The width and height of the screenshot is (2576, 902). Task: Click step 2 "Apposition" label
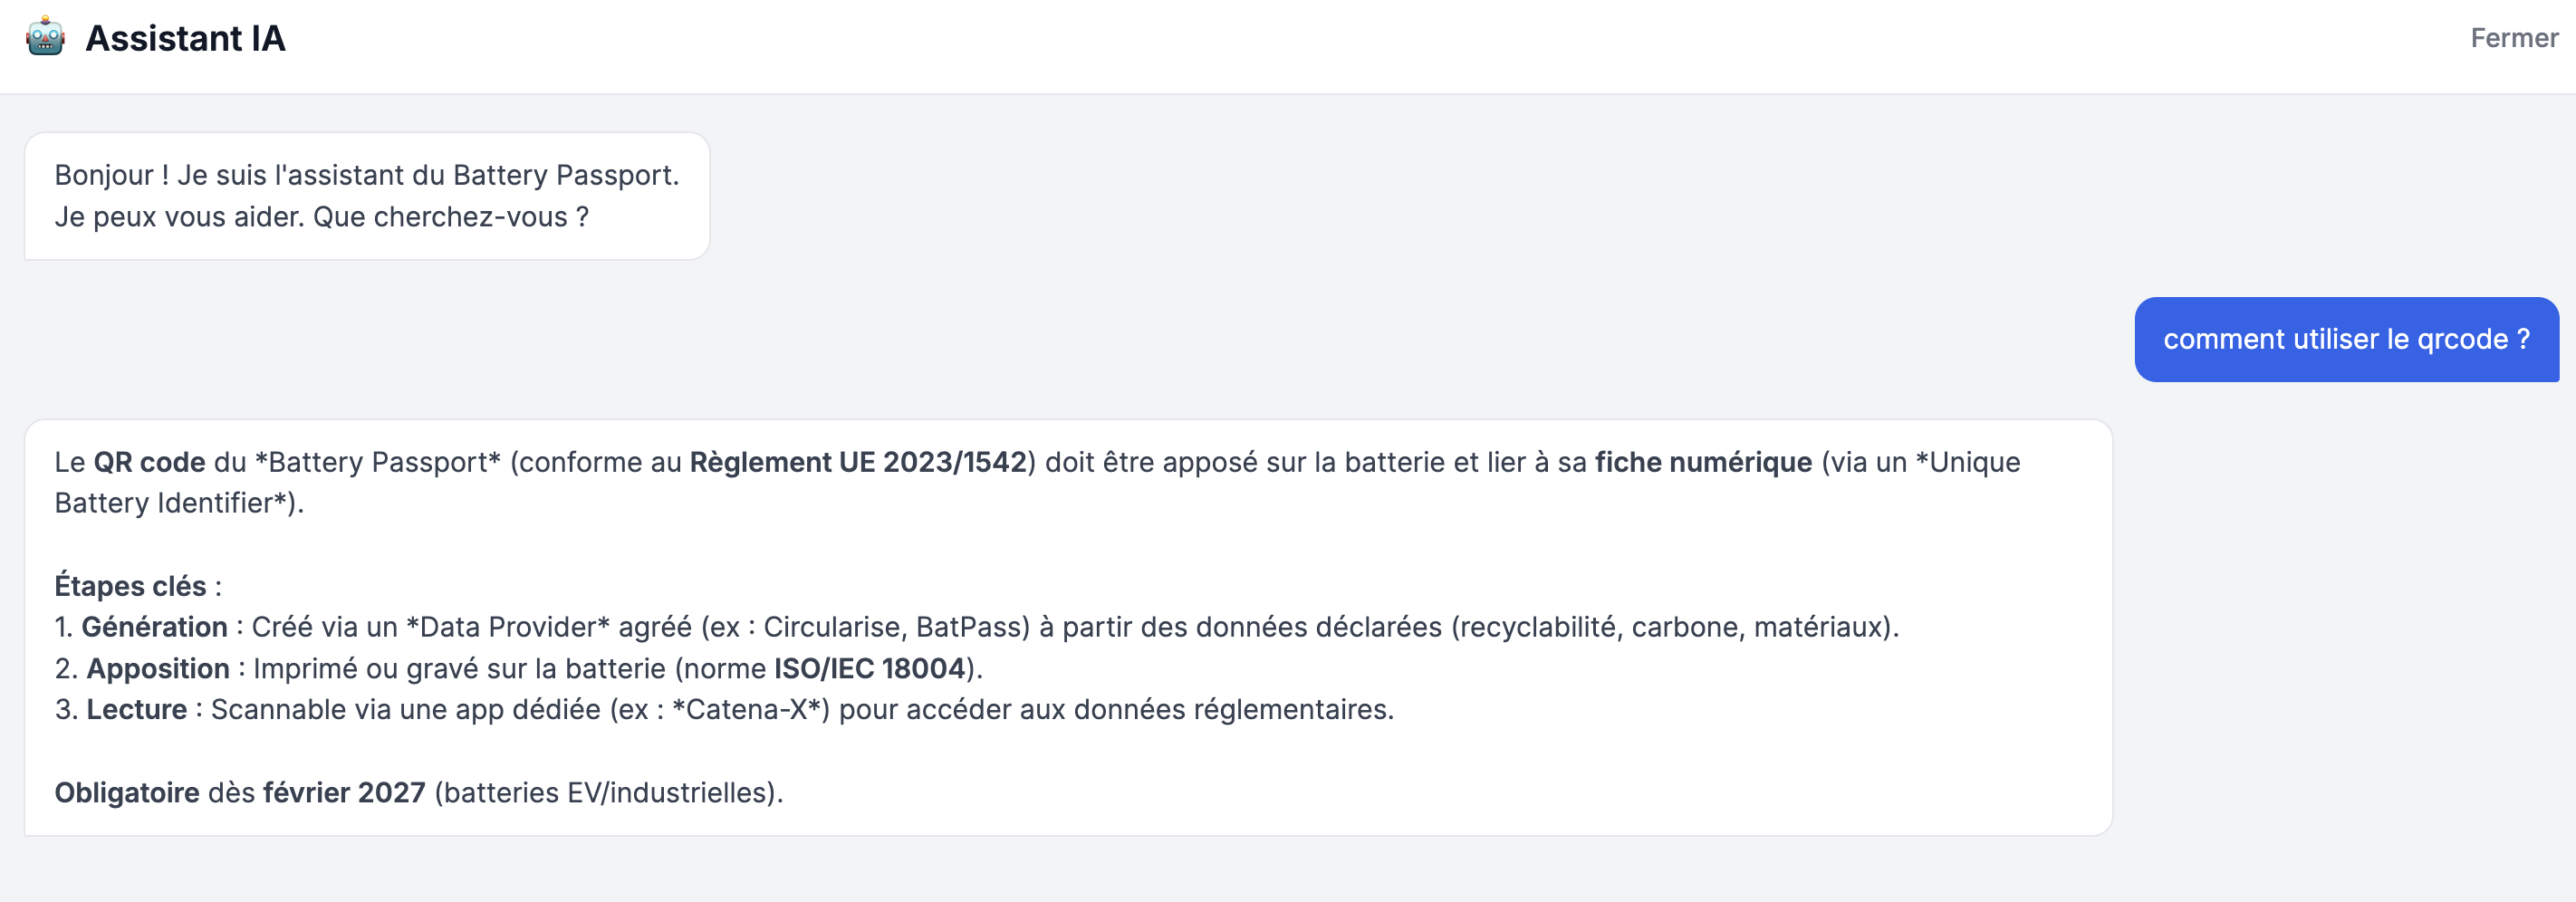coord(158,668)
